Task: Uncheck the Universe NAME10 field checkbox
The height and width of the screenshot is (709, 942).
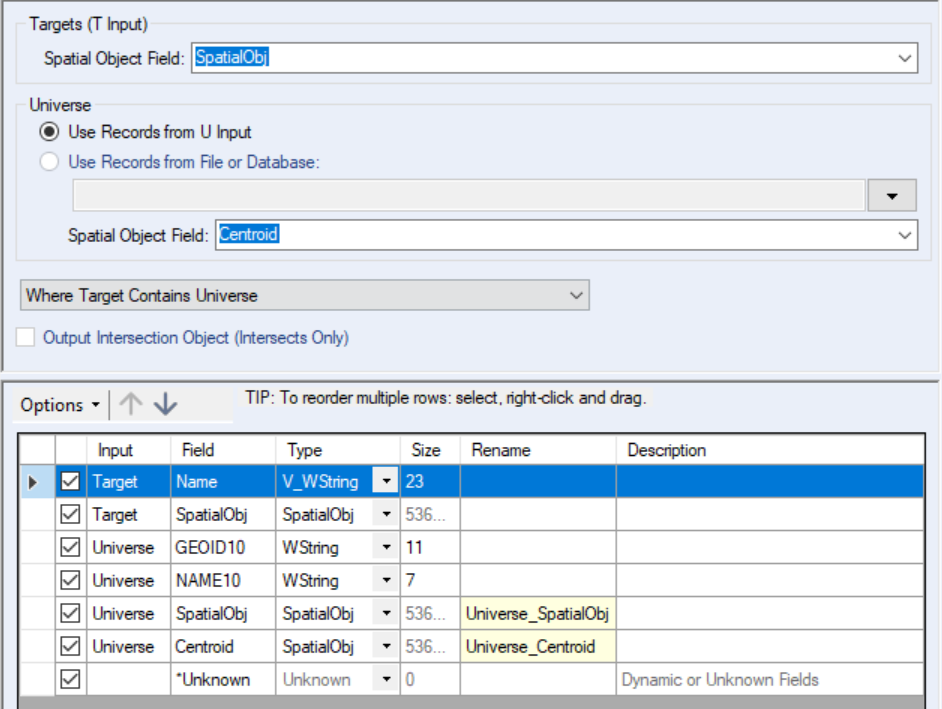Action: click(70, 580)
